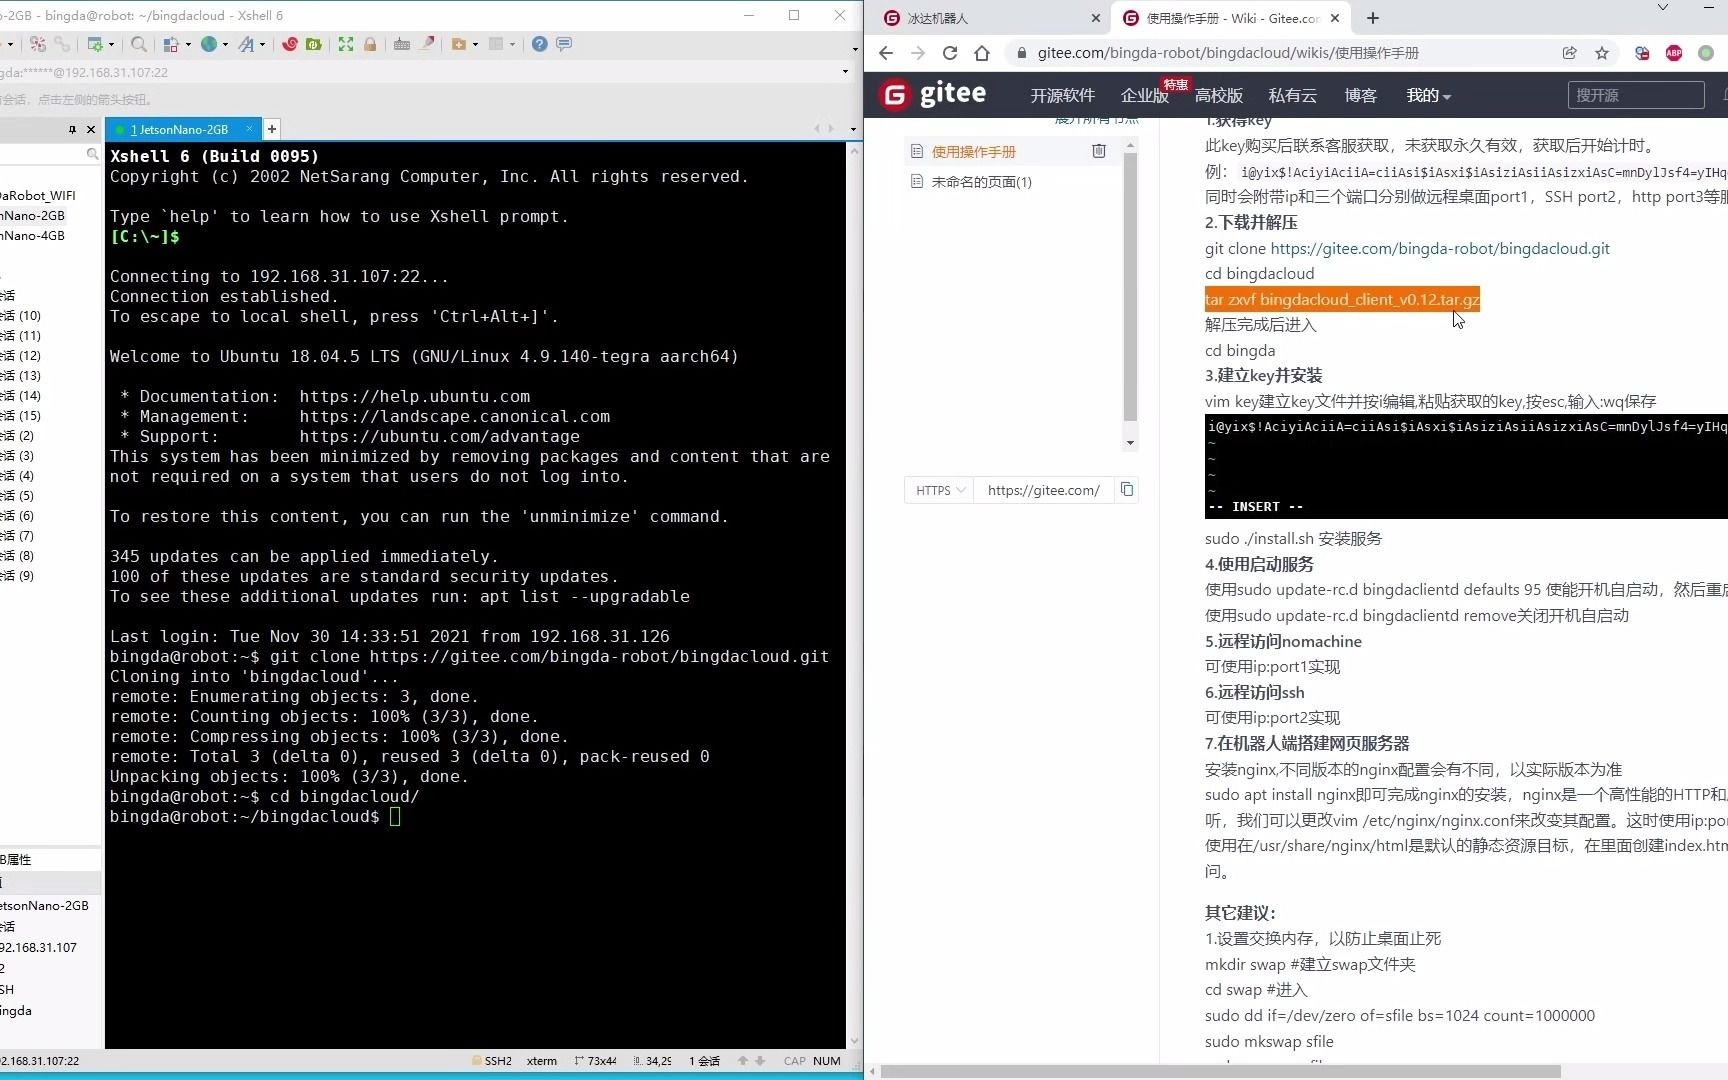Screen dimensions: 1728x1080
Task: Open the 开源软件 menu on Gitee
Action: [x=1062, y=95]
